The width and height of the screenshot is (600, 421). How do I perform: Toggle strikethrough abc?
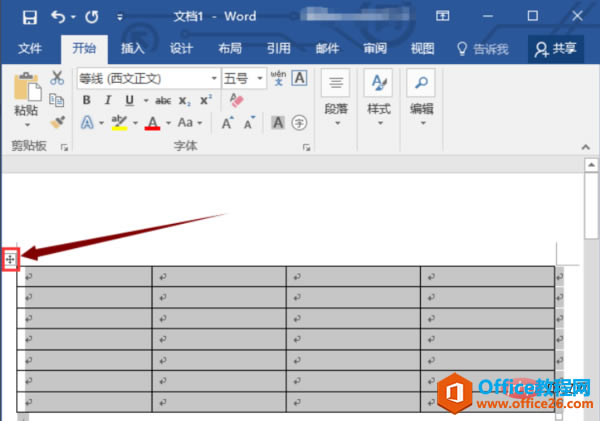point(163,101)
